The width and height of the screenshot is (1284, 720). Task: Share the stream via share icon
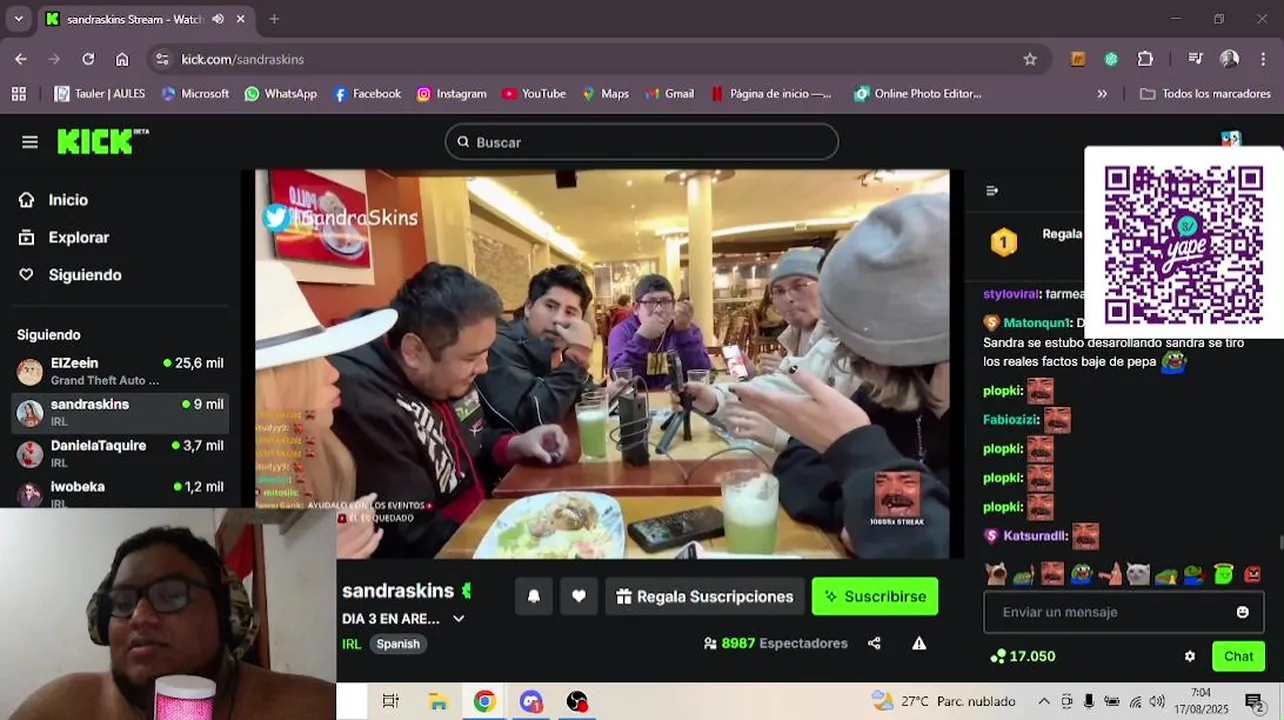click(874, 643)
